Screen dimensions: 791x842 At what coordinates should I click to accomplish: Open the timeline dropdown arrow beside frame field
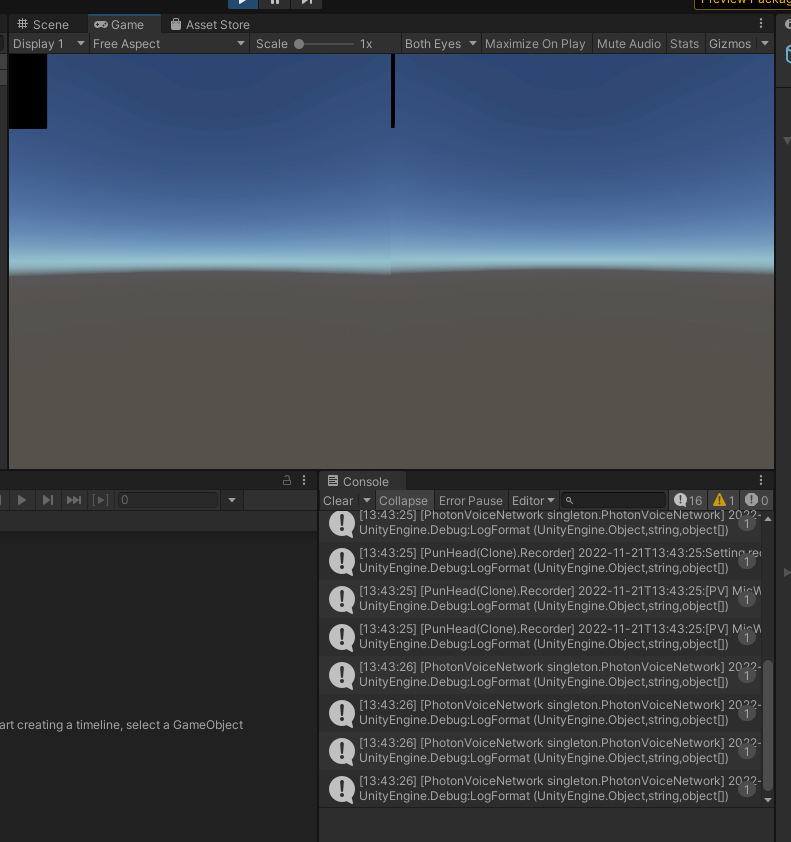(232, 500)
